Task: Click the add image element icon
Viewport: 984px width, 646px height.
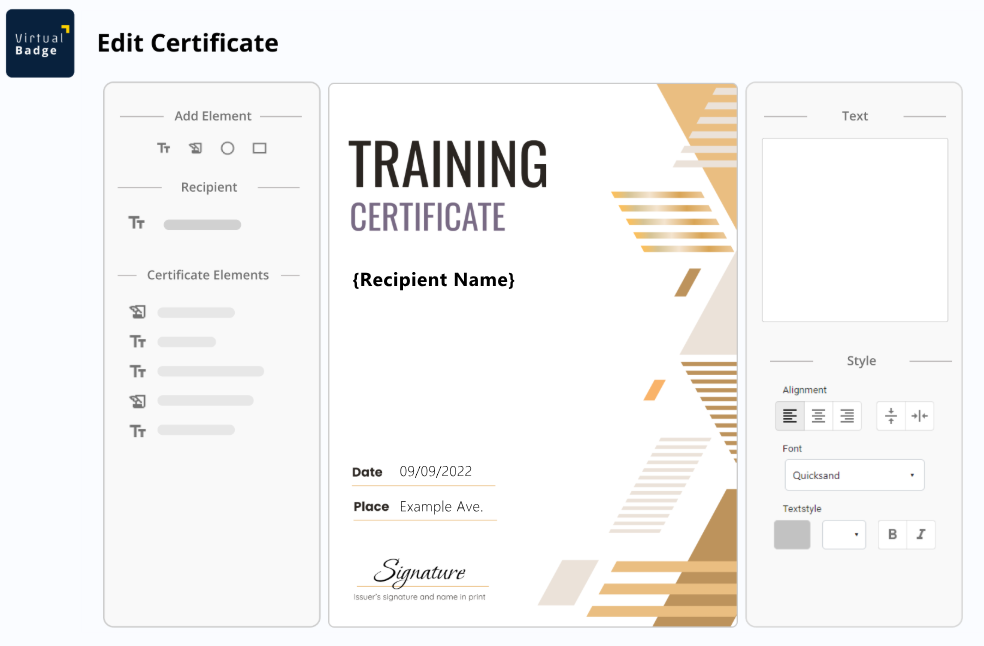Action: coord(195,148)
